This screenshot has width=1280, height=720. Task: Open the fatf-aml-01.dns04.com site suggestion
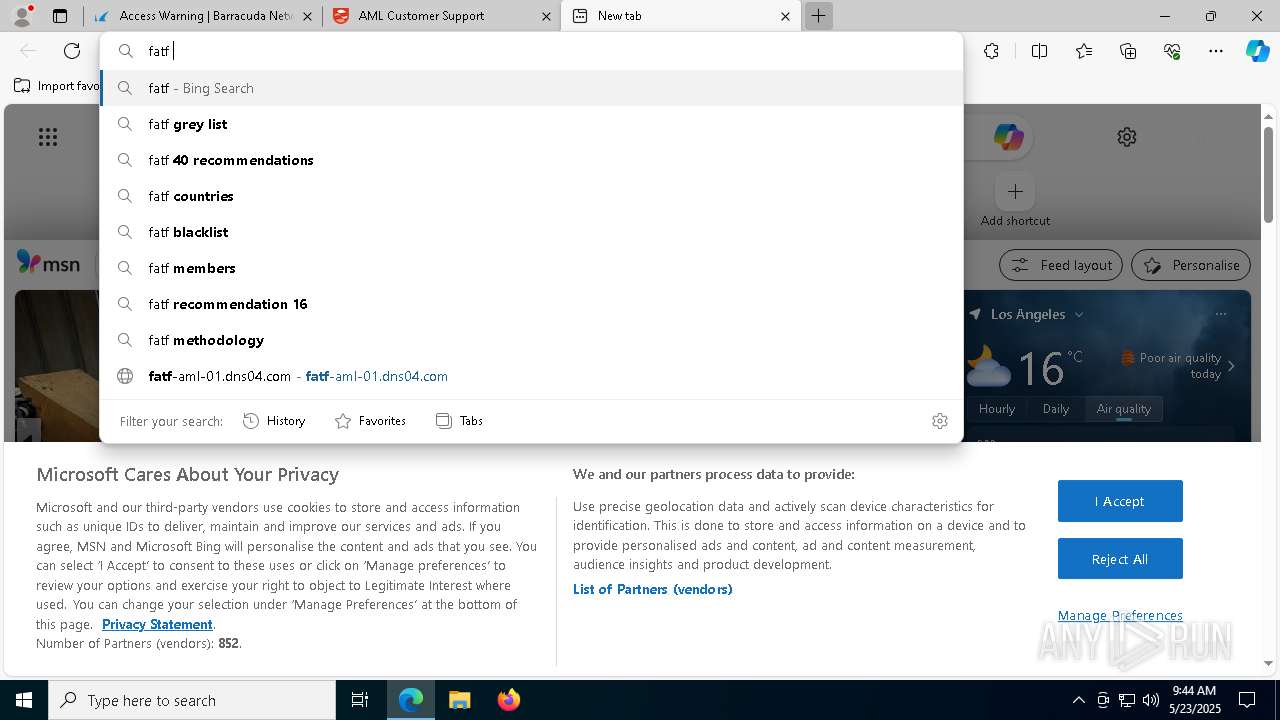tap(531, 376)
